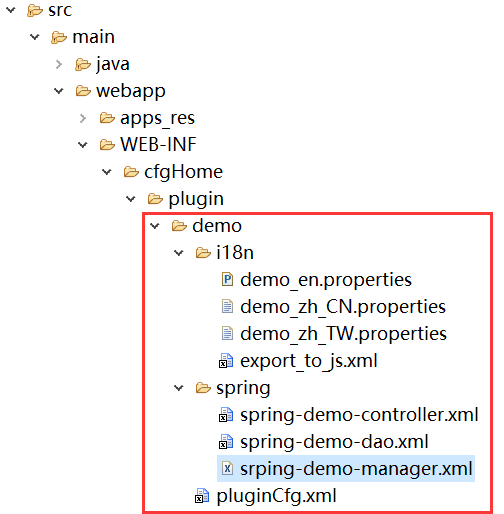Select the demo_zh_TW.properties file name
Image resolution: width=504 pixels, height=514 pixels.
(x=343, y=334)
